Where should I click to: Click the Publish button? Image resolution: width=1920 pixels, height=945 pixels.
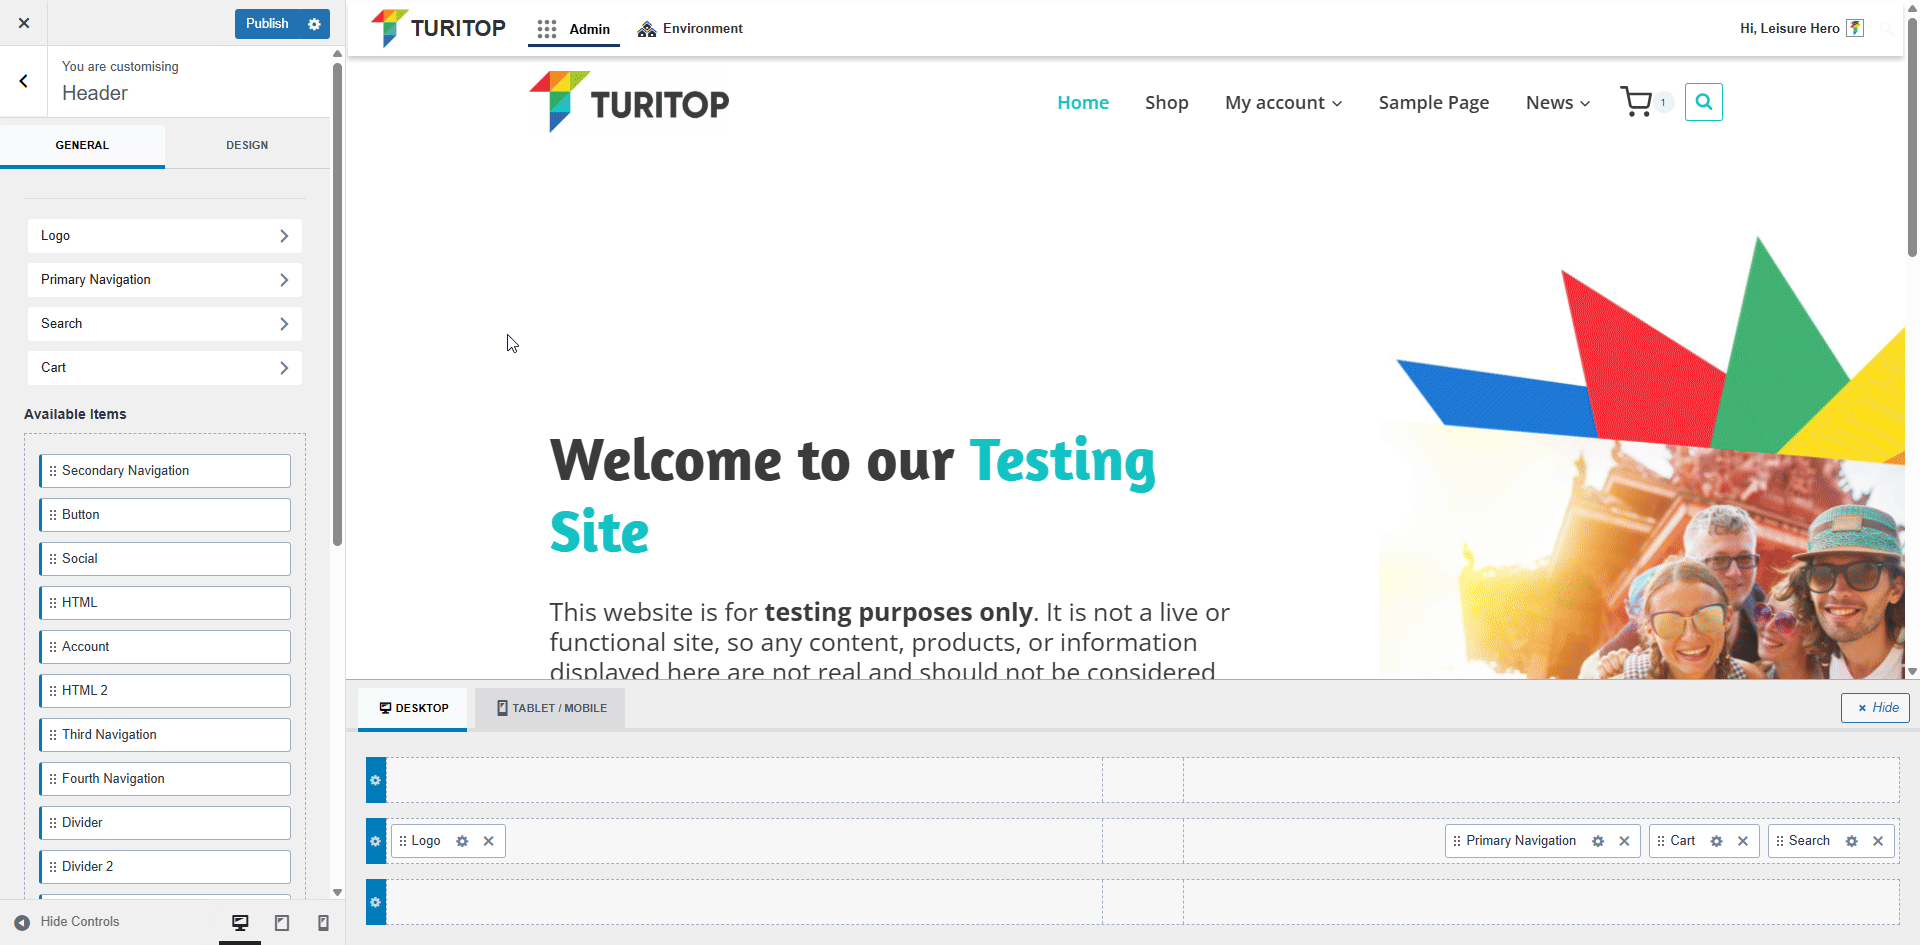point(267,24)
